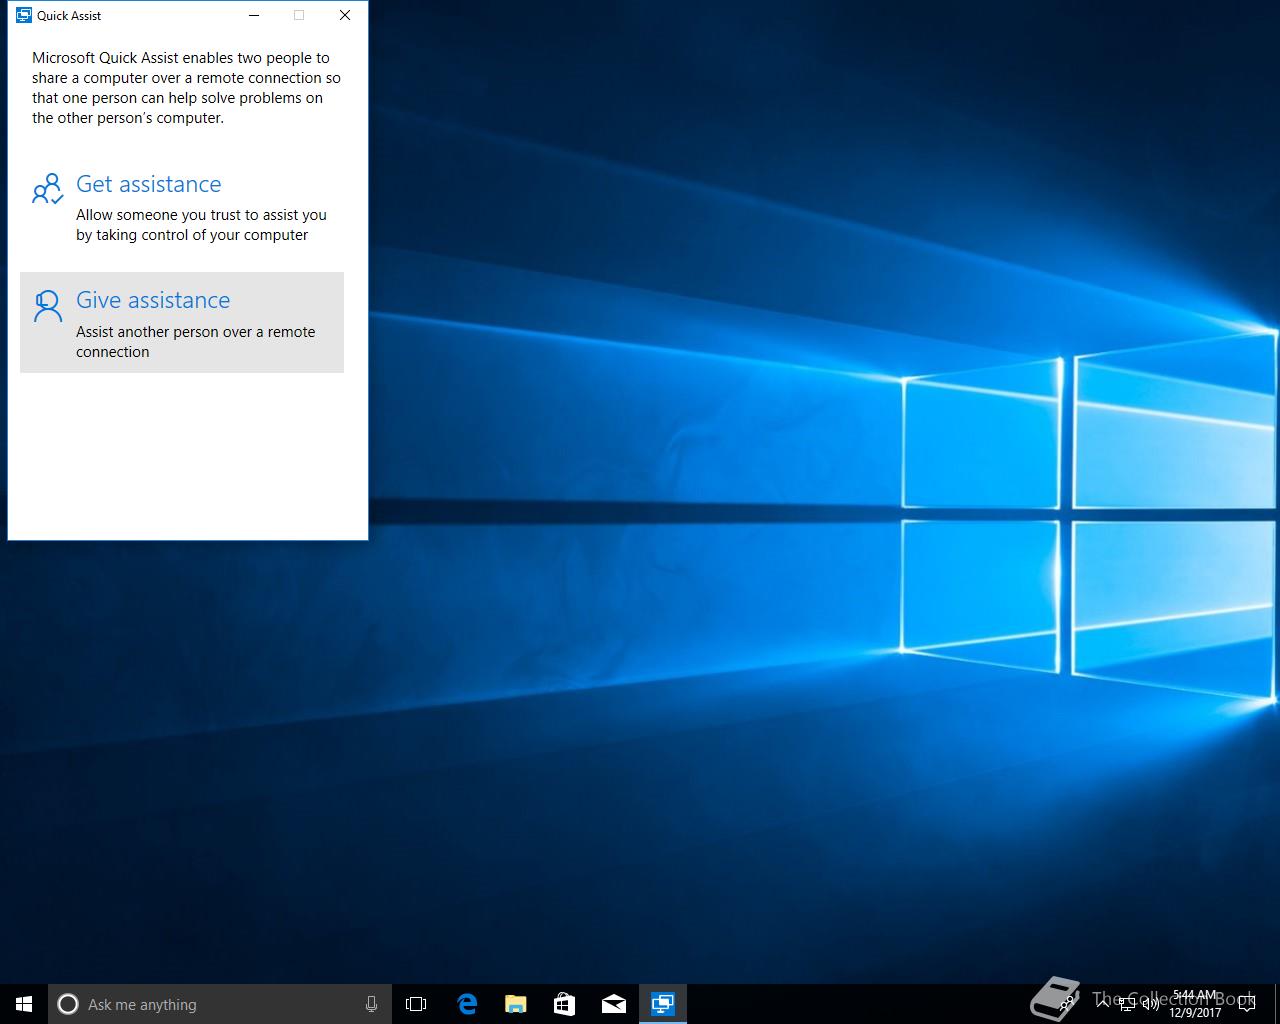Open the Windows Store from the taskbar
1280x1024 pixels.
[x=564, y=1004]
